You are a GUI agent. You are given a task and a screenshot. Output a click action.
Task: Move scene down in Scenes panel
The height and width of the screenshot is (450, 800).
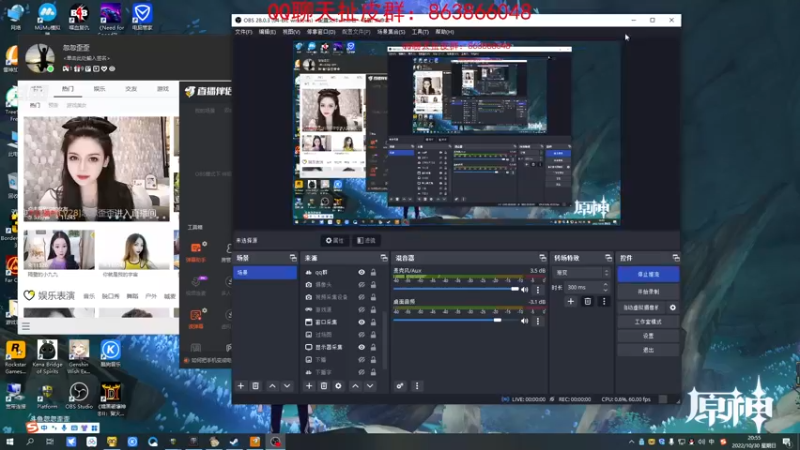coord(287,386)
